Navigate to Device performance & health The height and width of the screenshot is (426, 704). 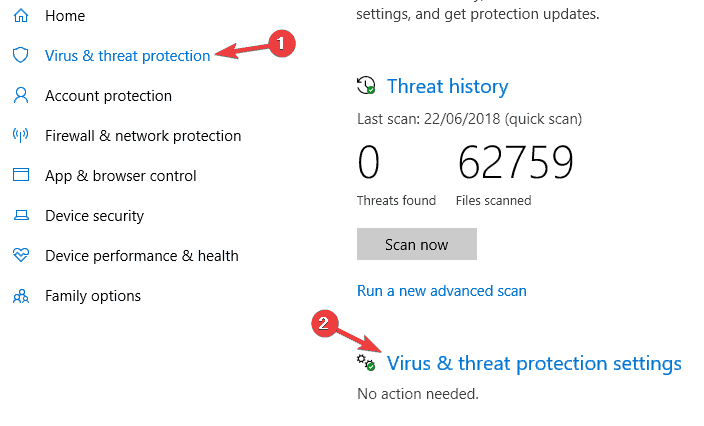pyautogui.click(x=141, y=256)
